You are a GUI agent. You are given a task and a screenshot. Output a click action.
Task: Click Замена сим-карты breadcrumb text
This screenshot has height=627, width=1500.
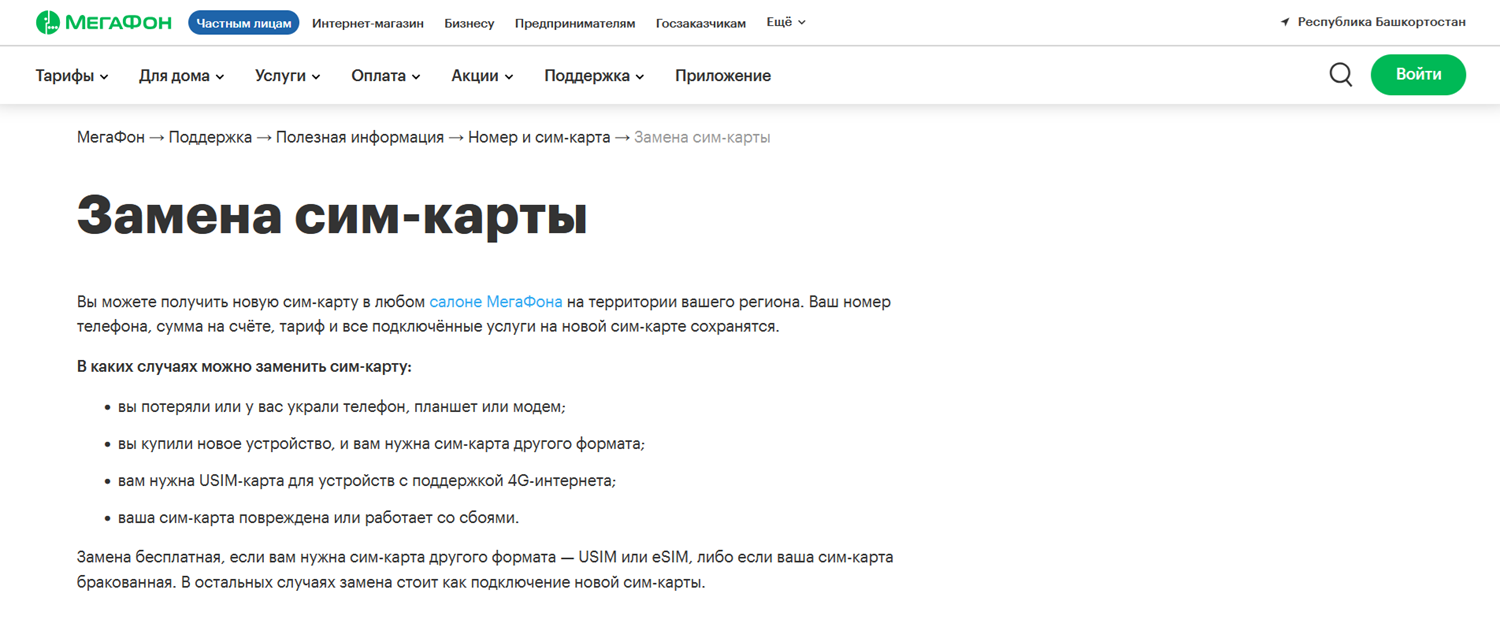[x=702, y=138]
